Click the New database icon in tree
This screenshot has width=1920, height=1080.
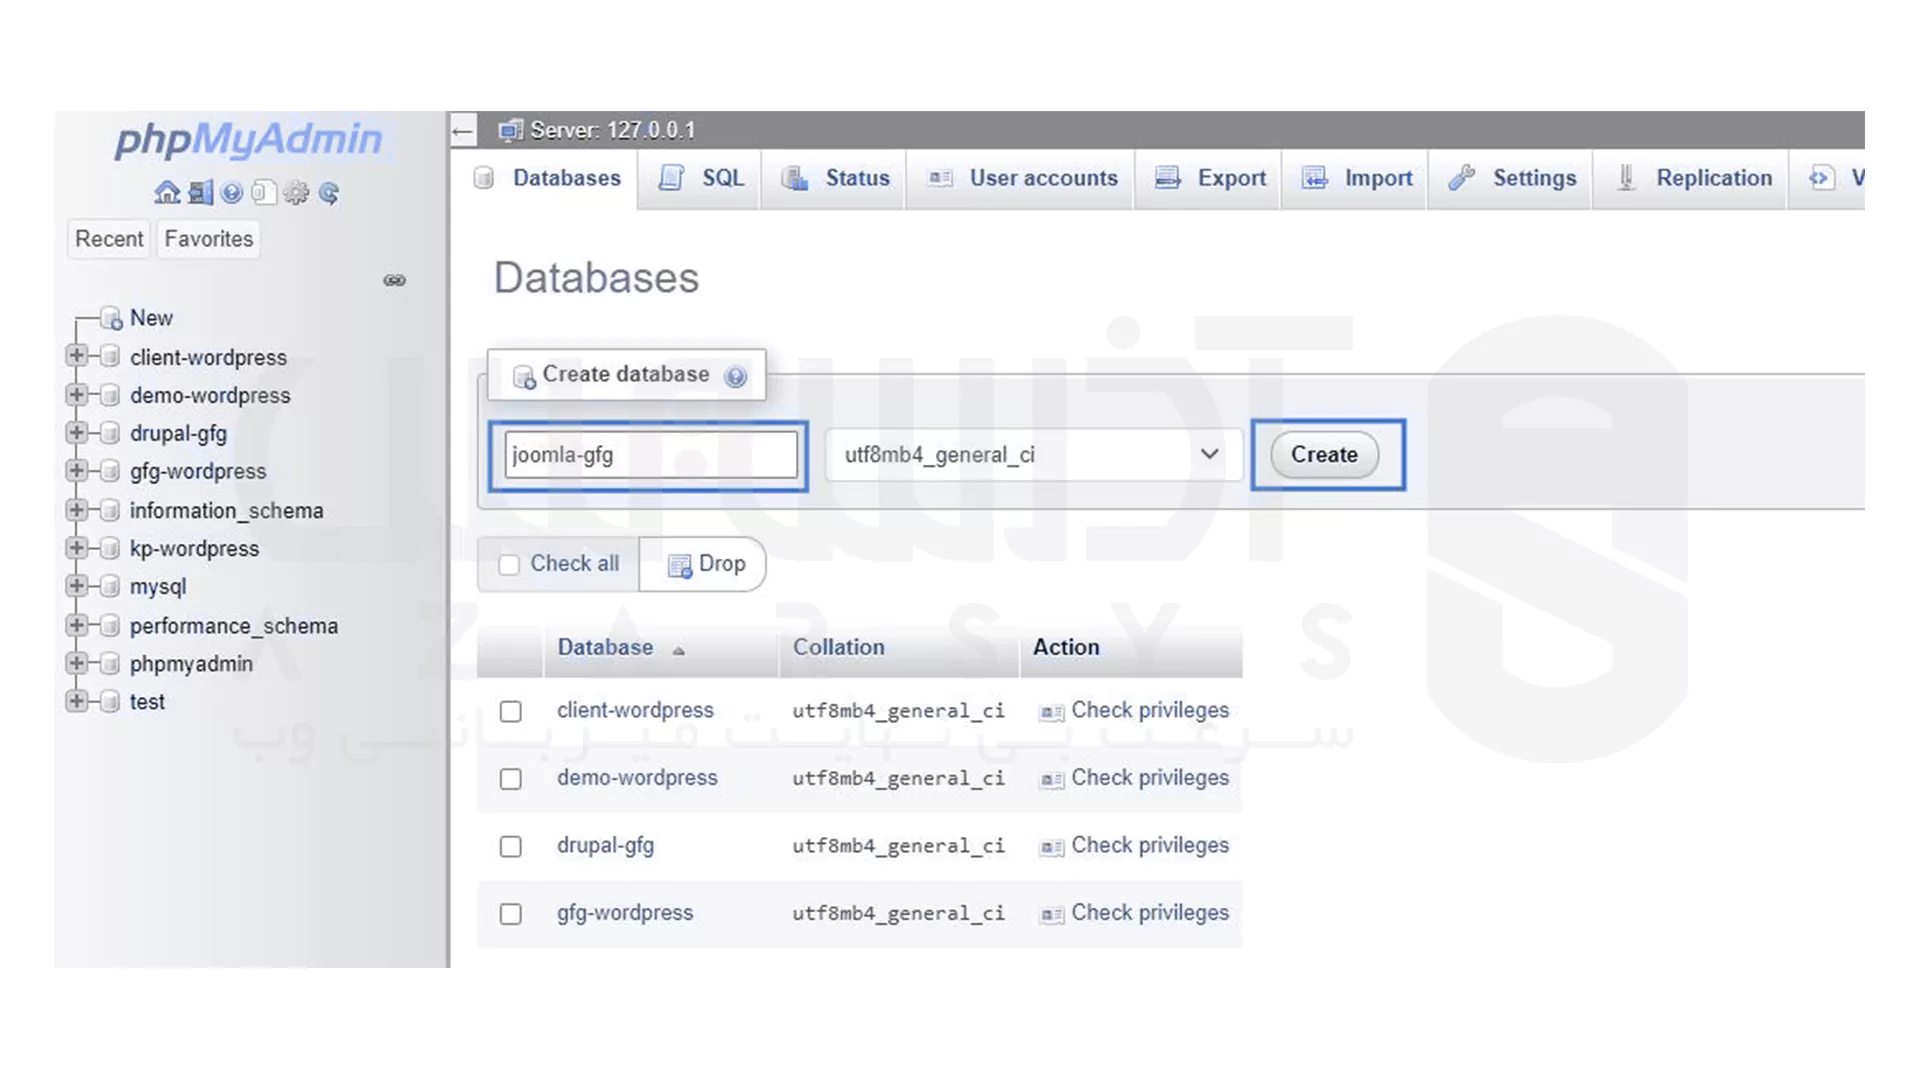click(111, 318)
